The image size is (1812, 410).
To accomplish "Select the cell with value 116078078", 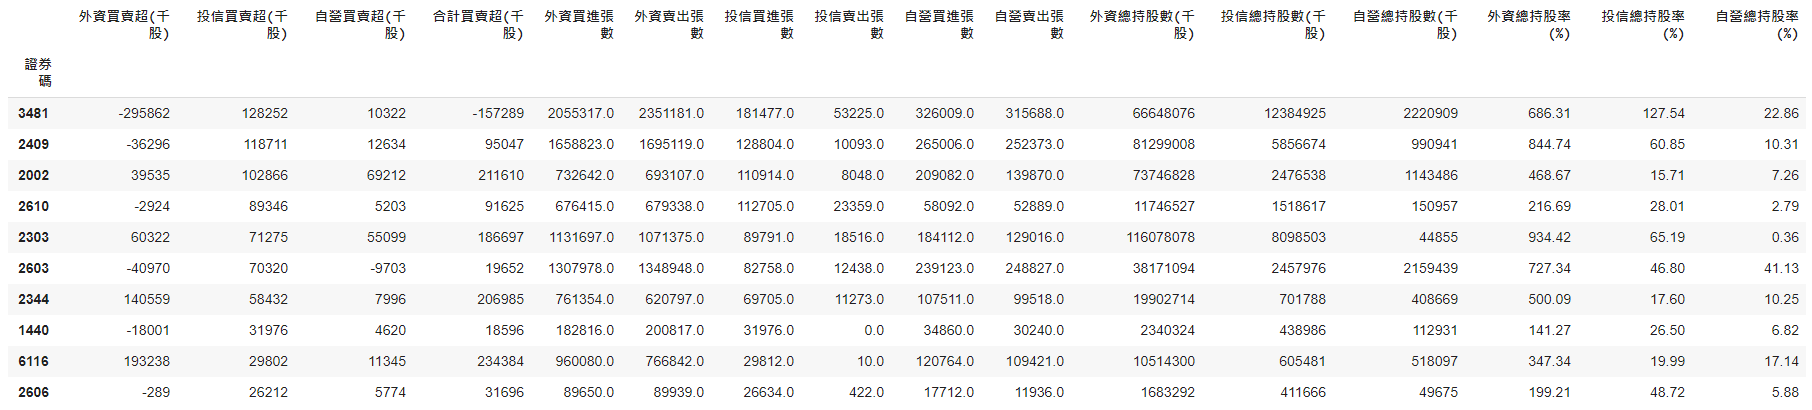I will pos(1160,238).
